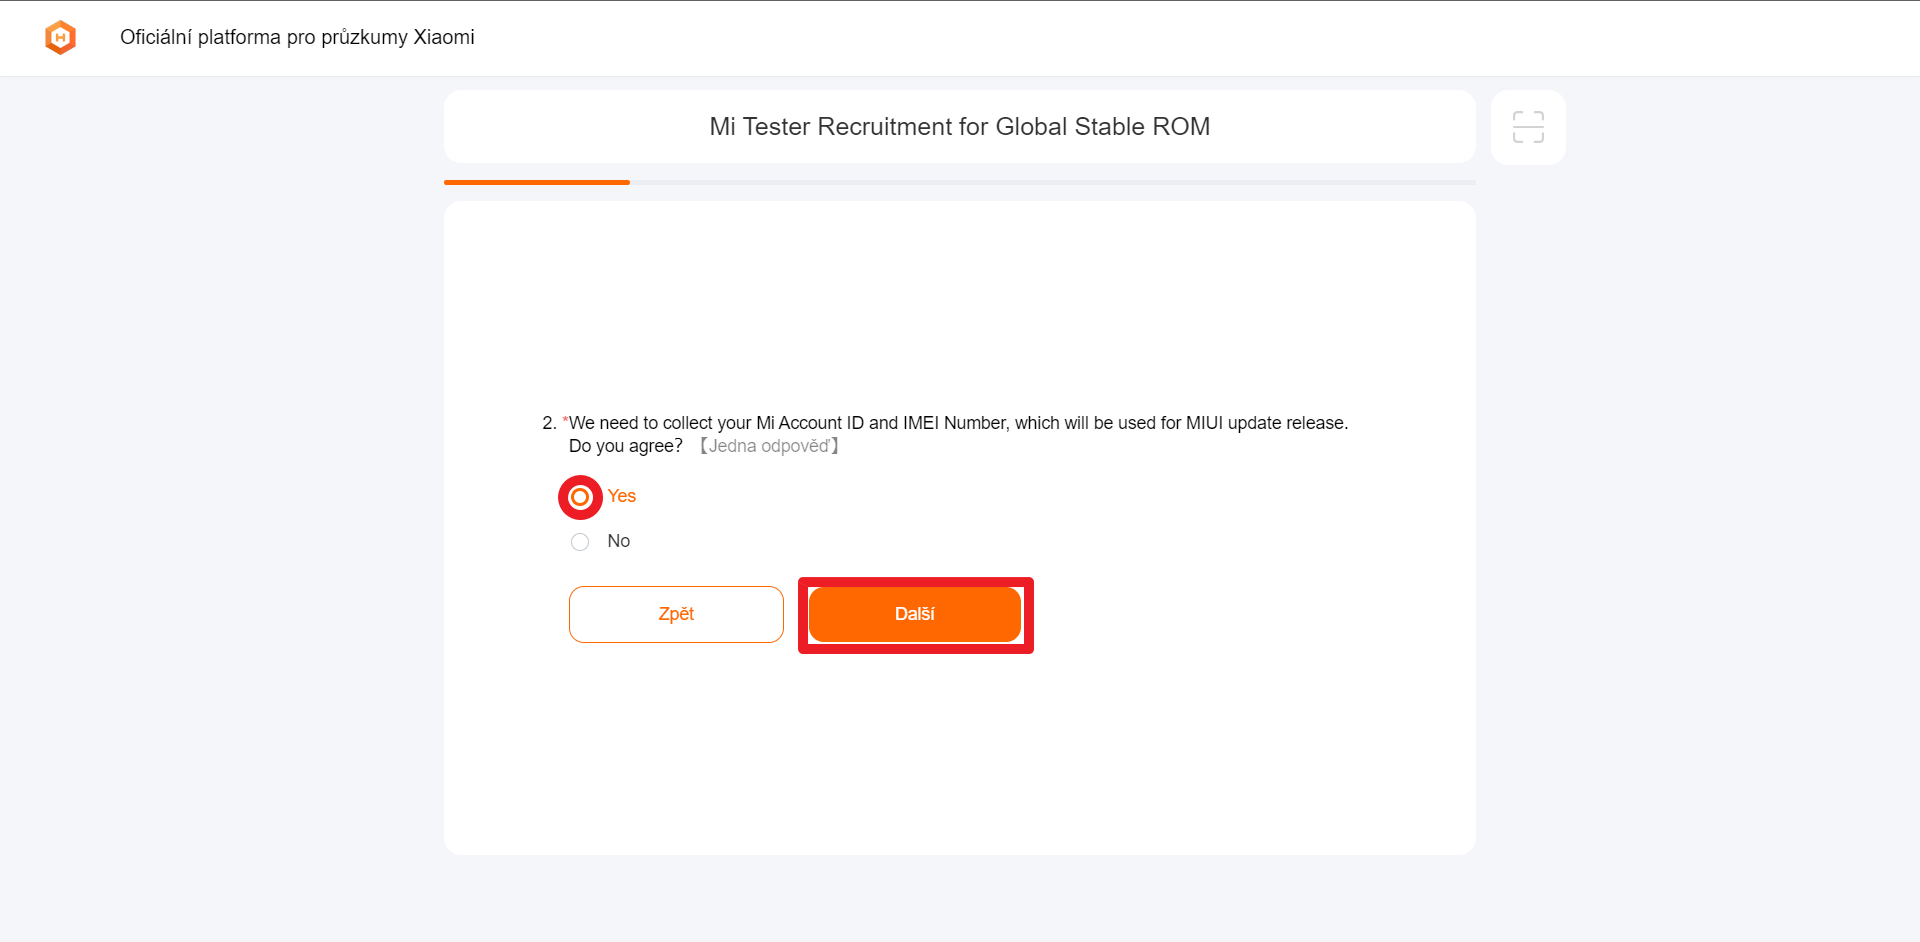This screenshot has width=1920, height=942.
Task: Click the "No" answer label text
Action: (618, 541)
